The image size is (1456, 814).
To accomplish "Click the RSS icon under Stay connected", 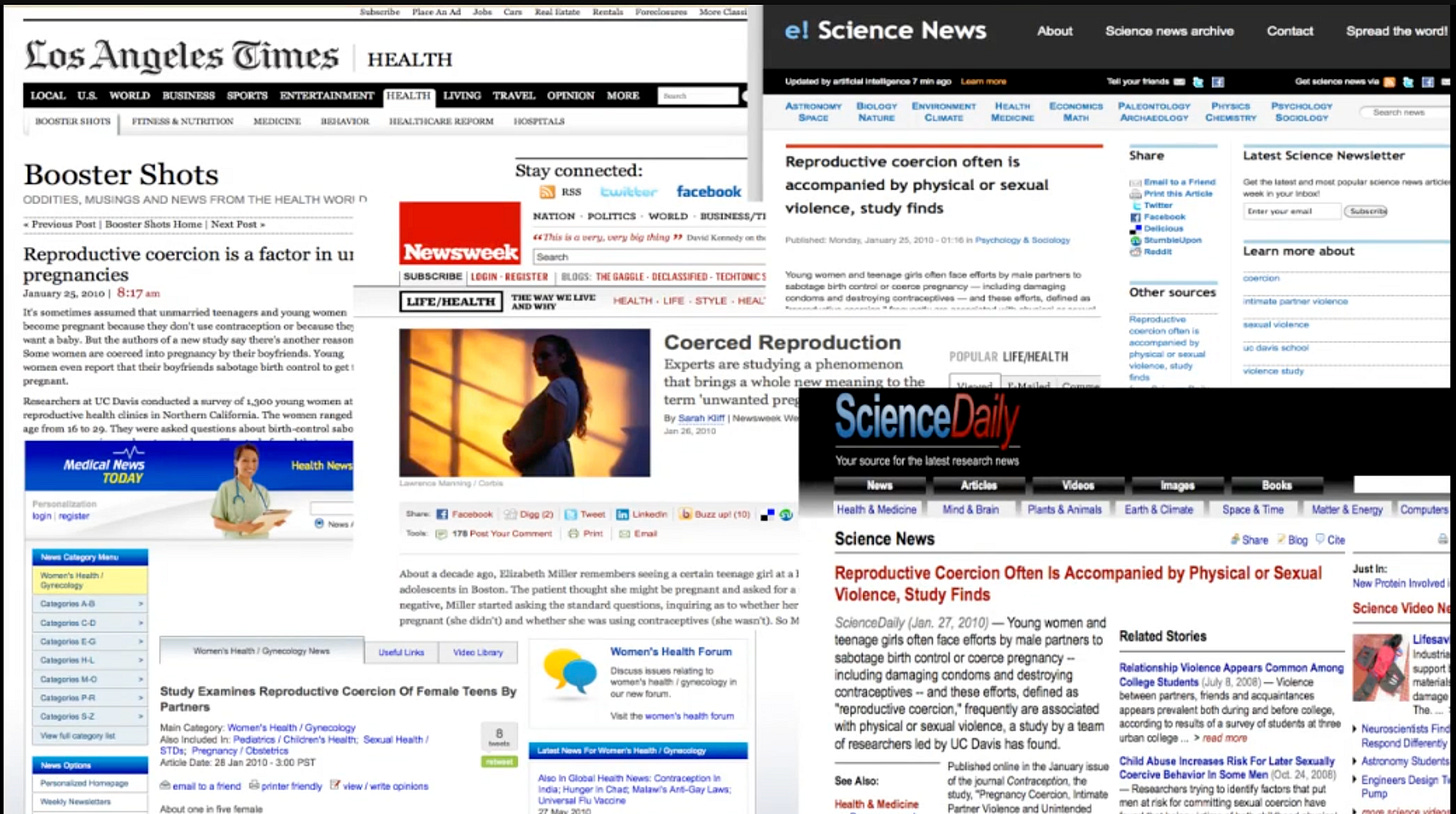I will (547, 192).
